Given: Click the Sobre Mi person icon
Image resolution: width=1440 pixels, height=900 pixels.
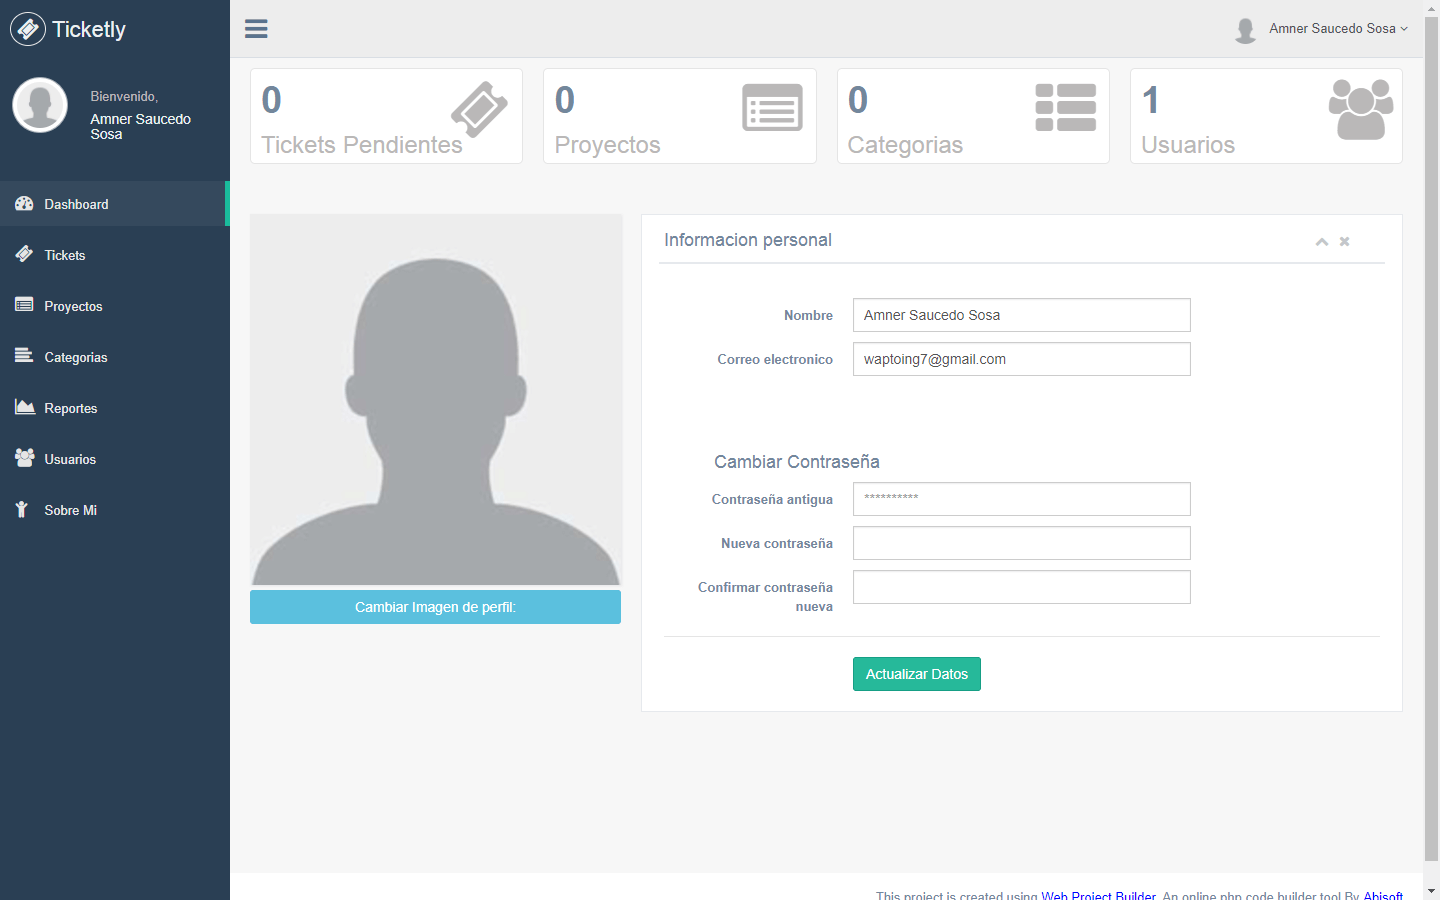Looking at the screenshot, I should pyautogui.click(x=22, y=509).
